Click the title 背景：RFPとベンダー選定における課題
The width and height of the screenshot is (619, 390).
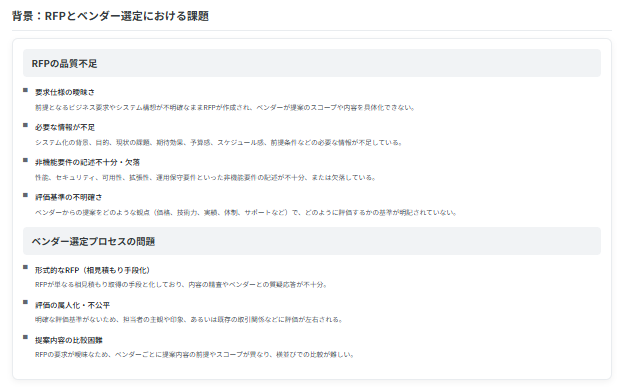[x=110, y=16]
